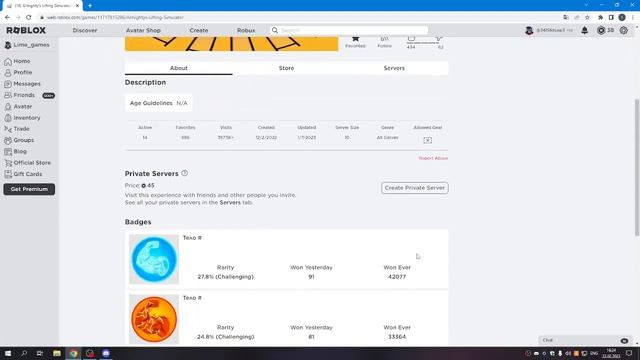Open the Avatar Shop menu
This screenshot has width=640, height=360.
(143, 30)
